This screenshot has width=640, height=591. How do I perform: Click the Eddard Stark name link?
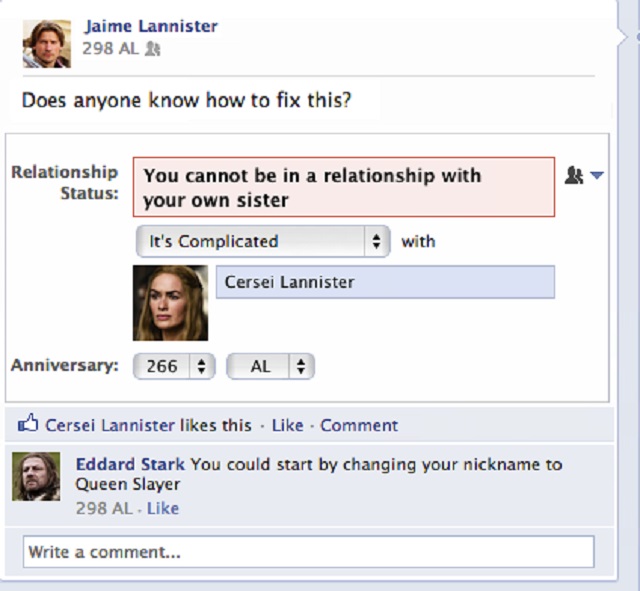pos(130,464)
